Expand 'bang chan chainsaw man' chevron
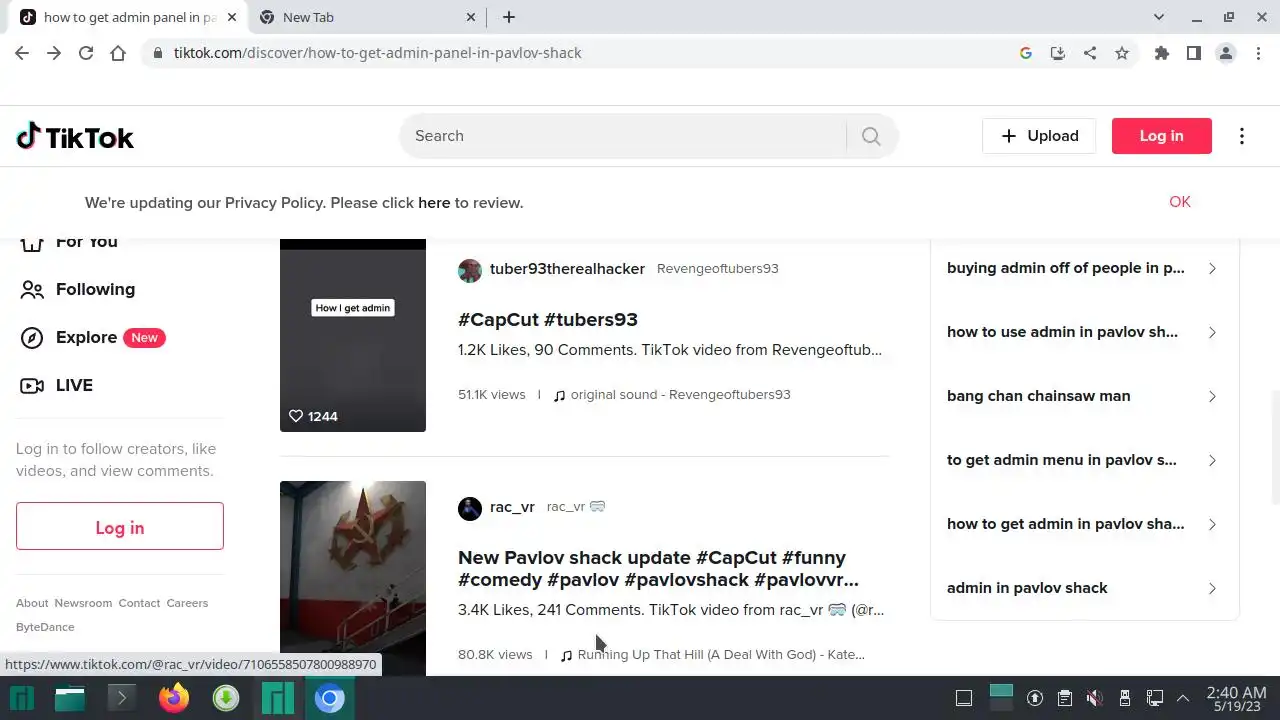The width and height of the screenshot is (1280, 720). click(x=1212, y=396)
